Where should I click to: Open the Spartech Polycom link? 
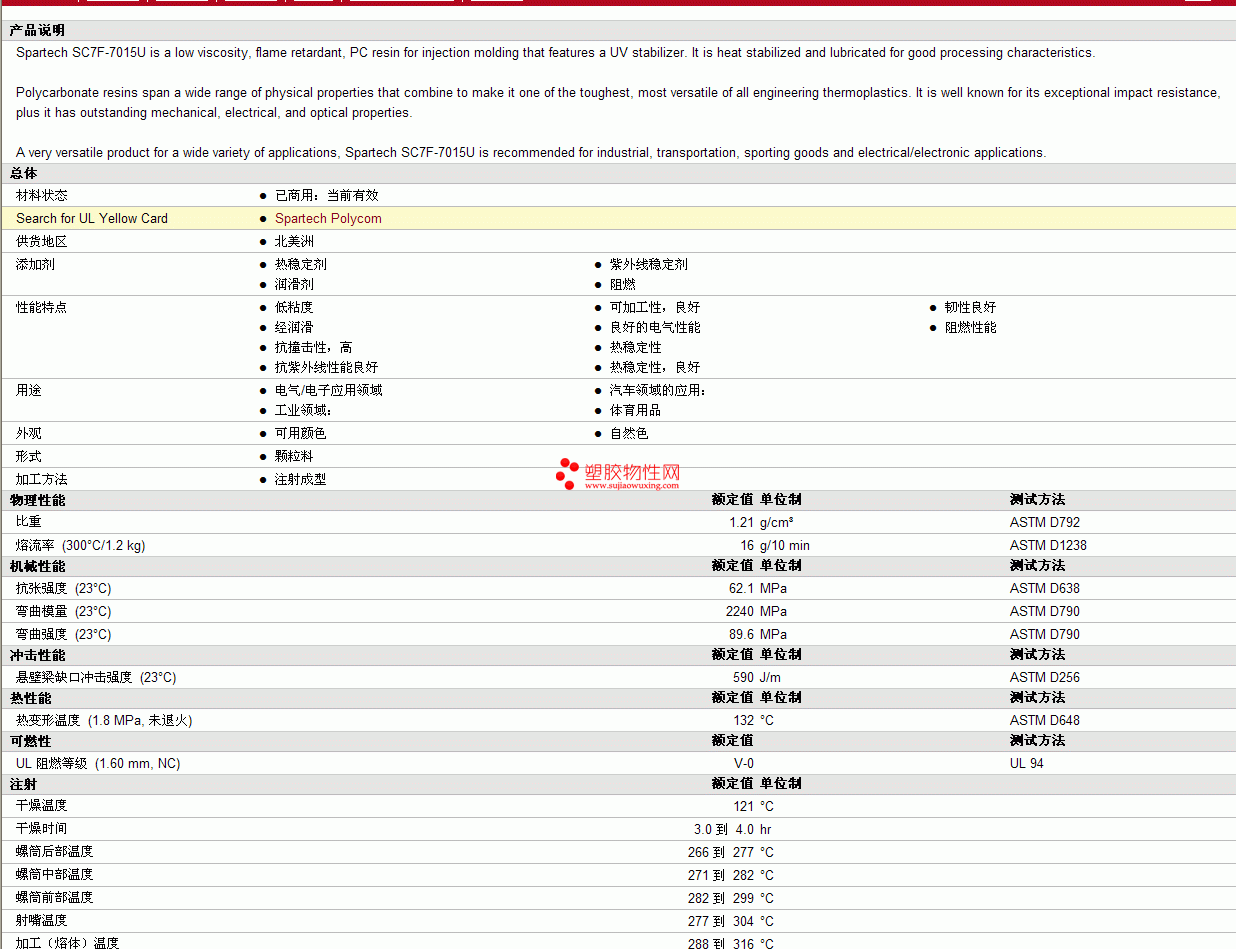point(328,218)
